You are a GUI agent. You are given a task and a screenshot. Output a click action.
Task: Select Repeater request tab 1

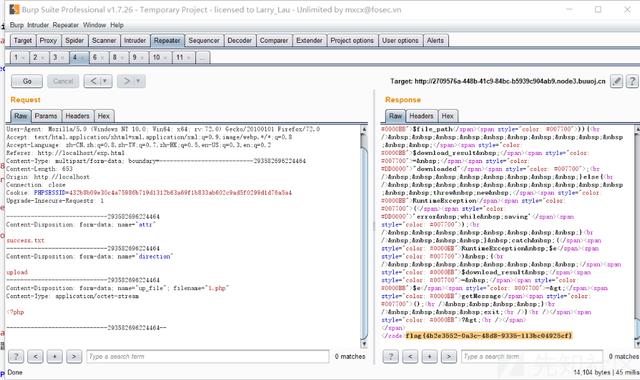pyautogui.click(x=16, y=57)
